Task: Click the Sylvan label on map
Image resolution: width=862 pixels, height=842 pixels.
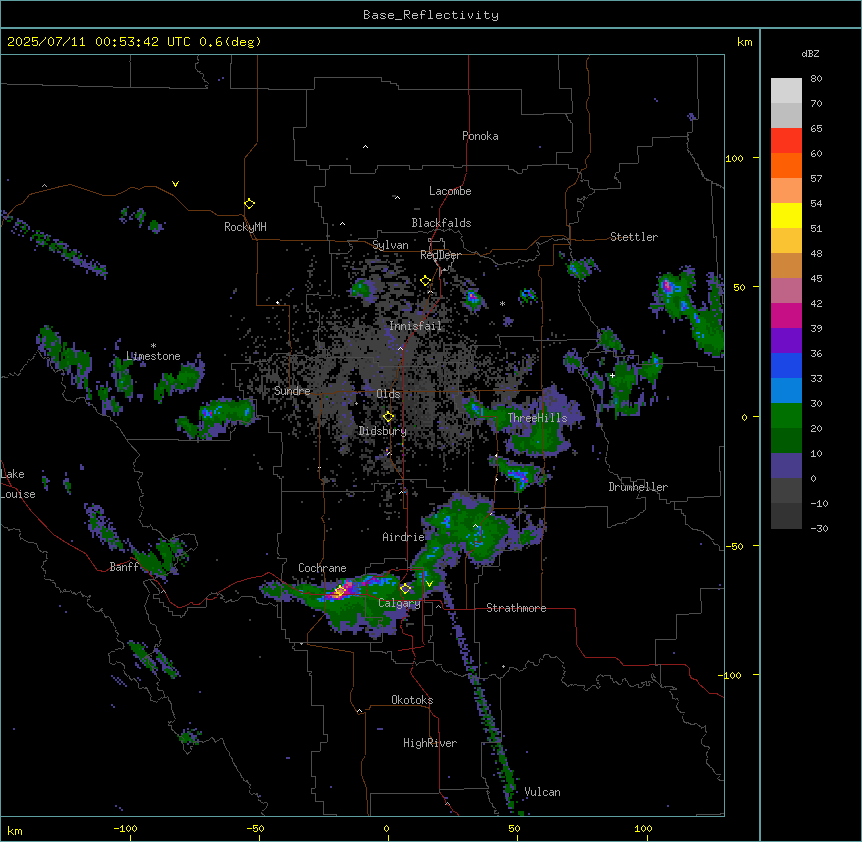Action: pos(390,245)
